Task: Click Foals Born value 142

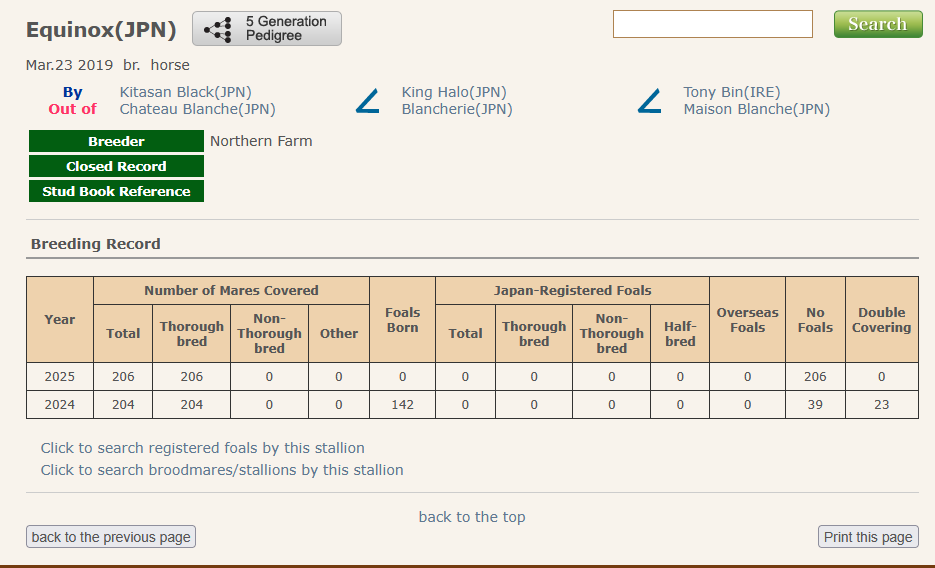Action: pyautogui.click(x=403, y=405)
